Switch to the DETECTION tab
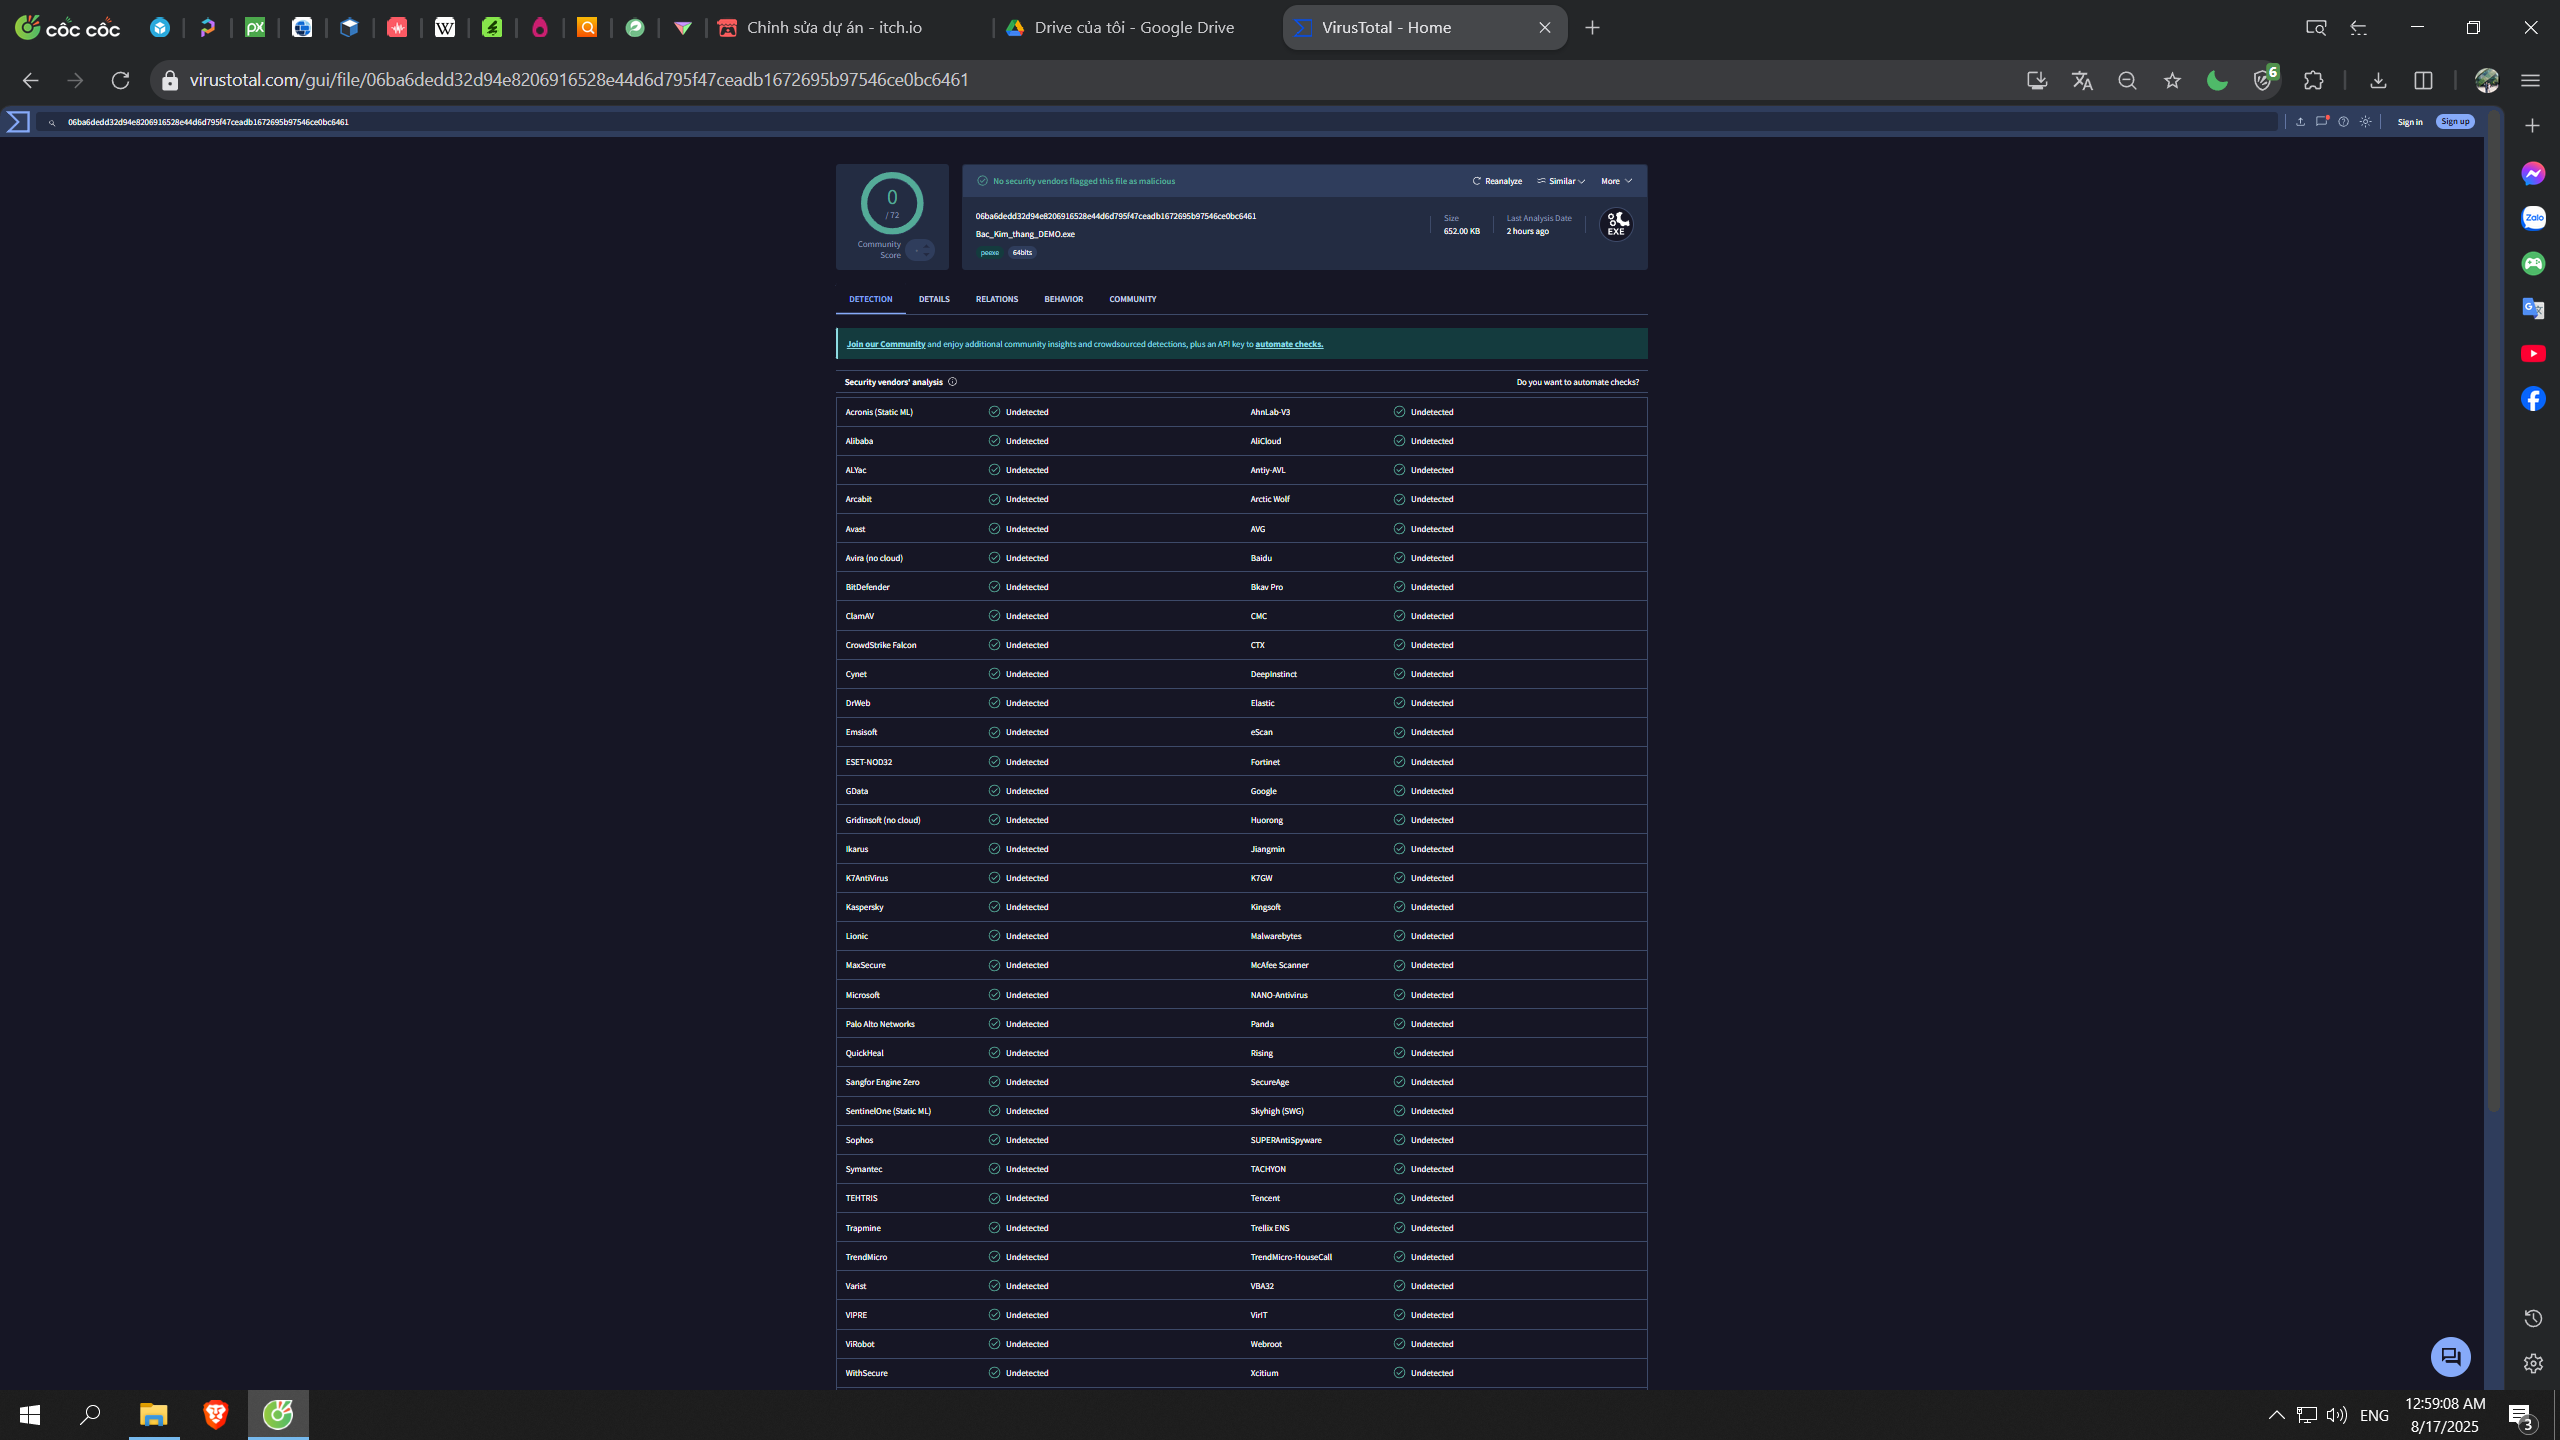Screen dimensions: 2560x1440 coord(871,299)
